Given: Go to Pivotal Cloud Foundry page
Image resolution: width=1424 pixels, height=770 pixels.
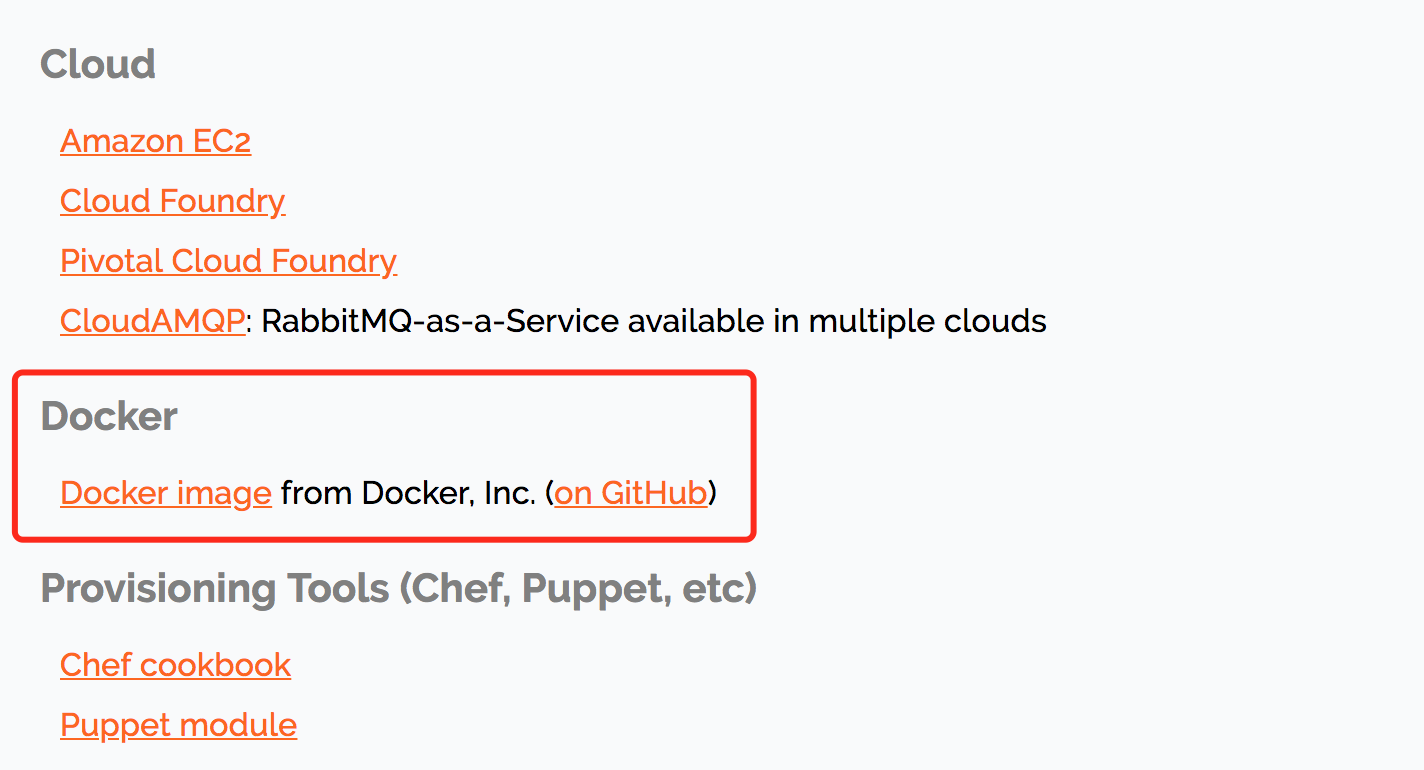Looking at the screenshot, I should [x=228, y=261].
